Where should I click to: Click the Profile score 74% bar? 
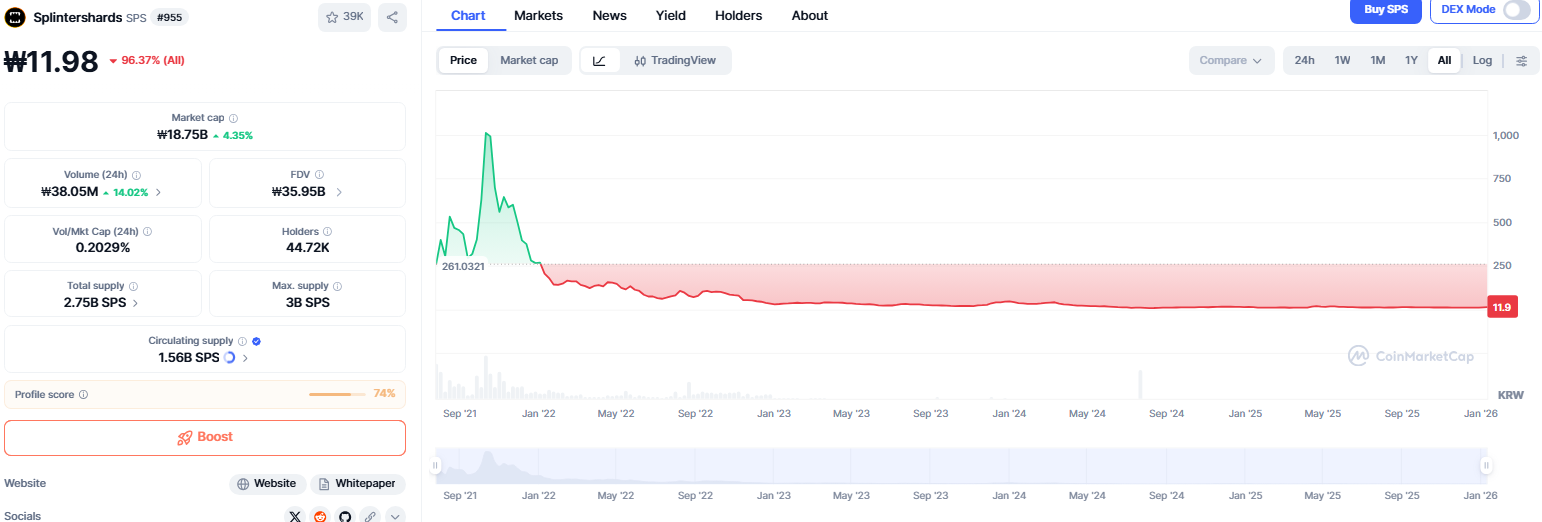coord(337,394)
